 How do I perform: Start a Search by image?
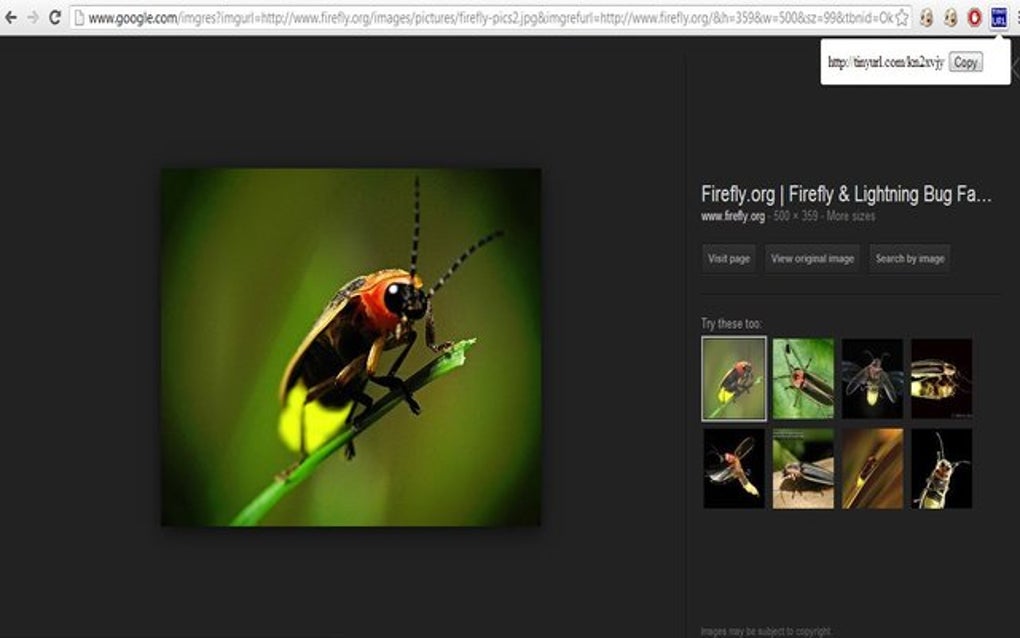click(x=909, y=258)
